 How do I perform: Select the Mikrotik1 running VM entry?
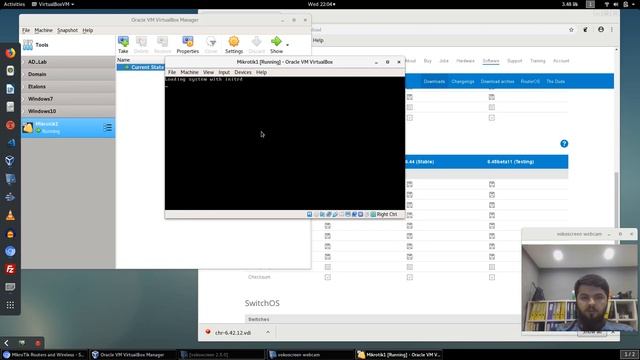coord(68,128)
